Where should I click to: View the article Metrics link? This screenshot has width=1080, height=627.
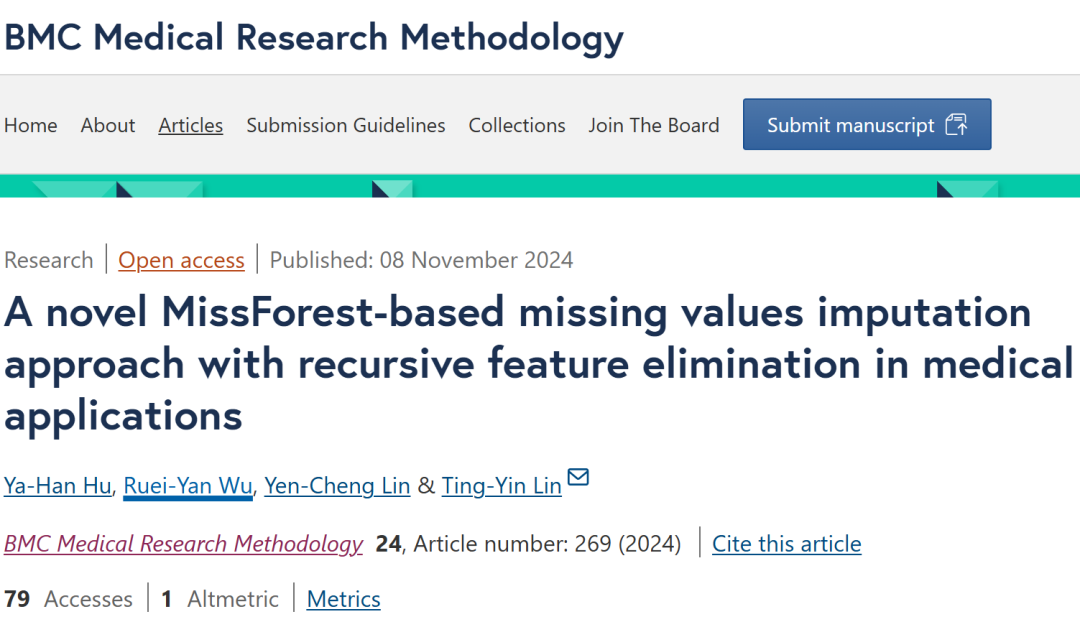pos(343,599)
